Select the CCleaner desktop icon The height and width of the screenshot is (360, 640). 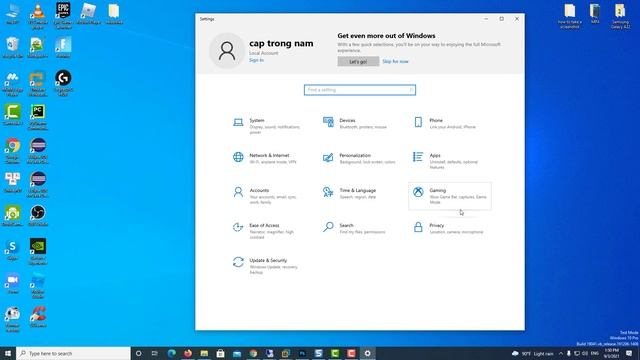(x=38, y=317)
